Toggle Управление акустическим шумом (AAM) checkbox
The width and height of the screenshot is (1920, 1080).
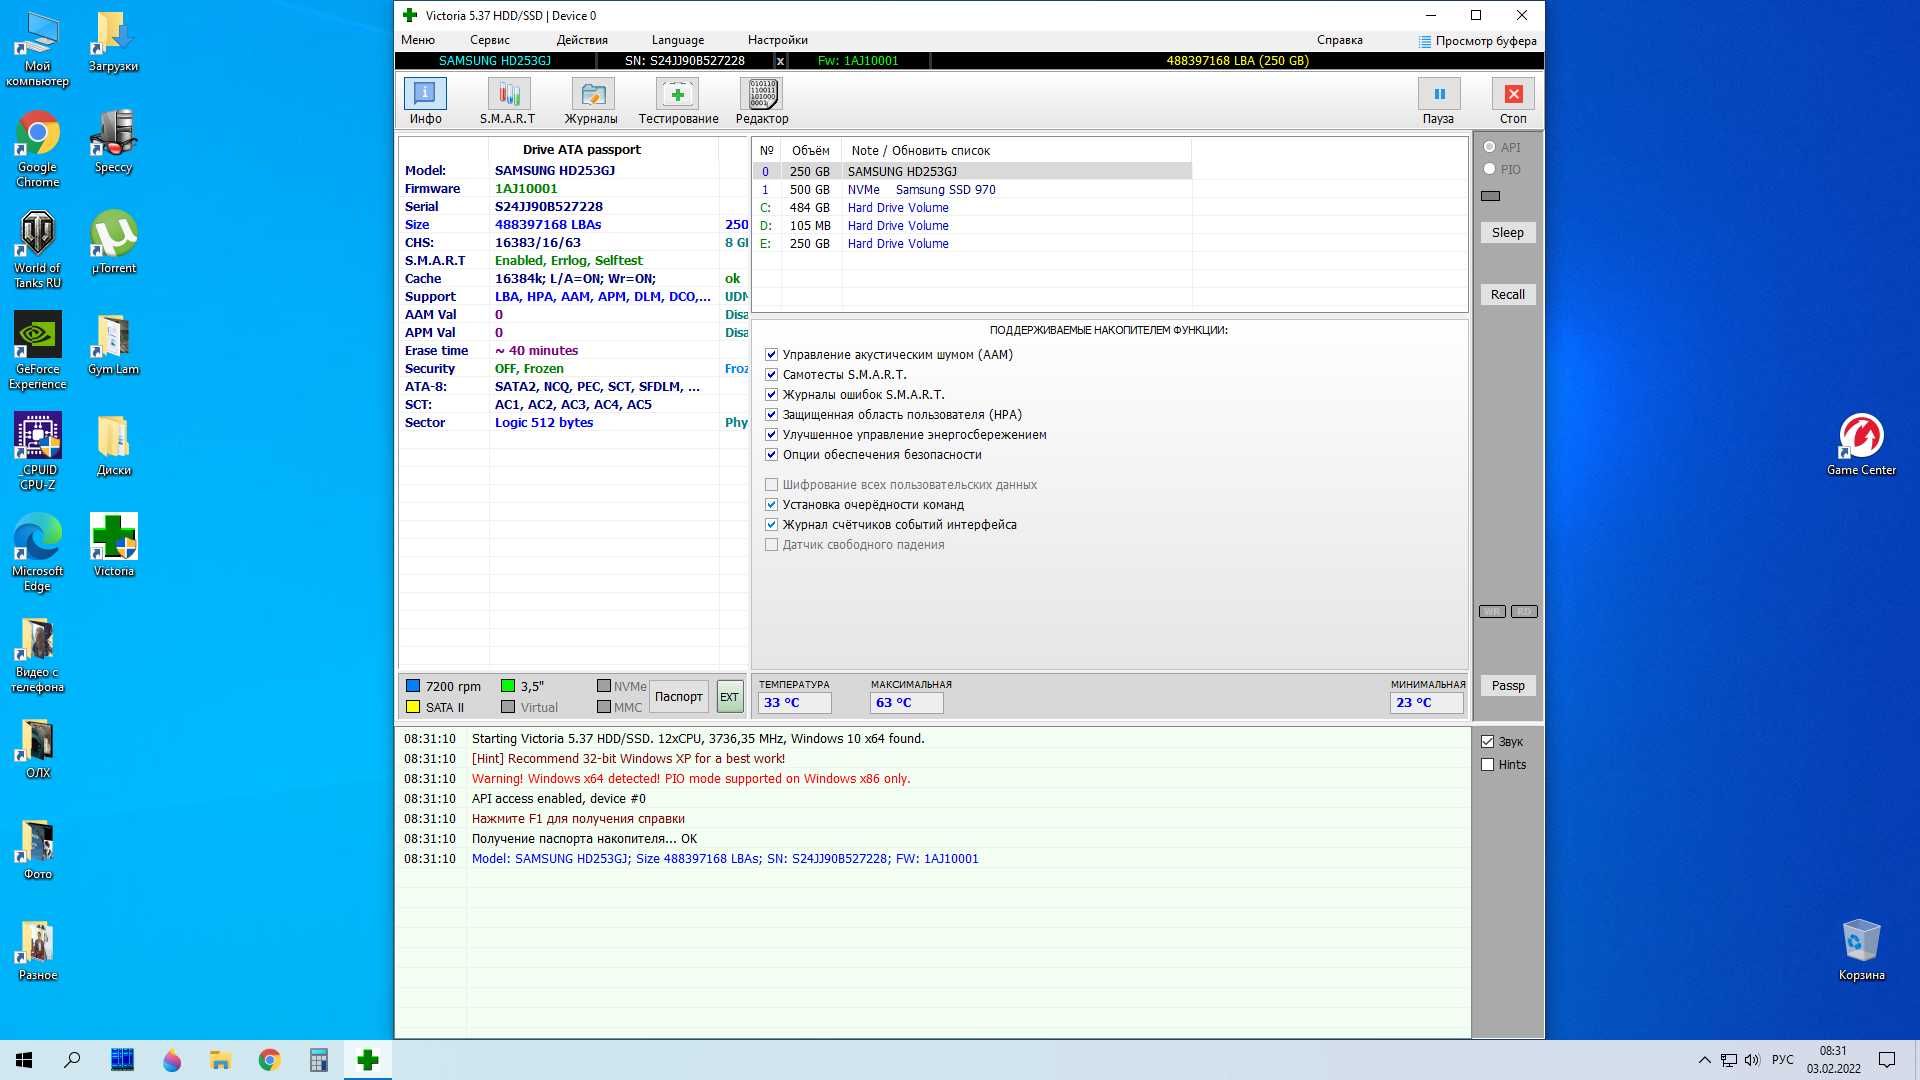click(x=771, y=355)
